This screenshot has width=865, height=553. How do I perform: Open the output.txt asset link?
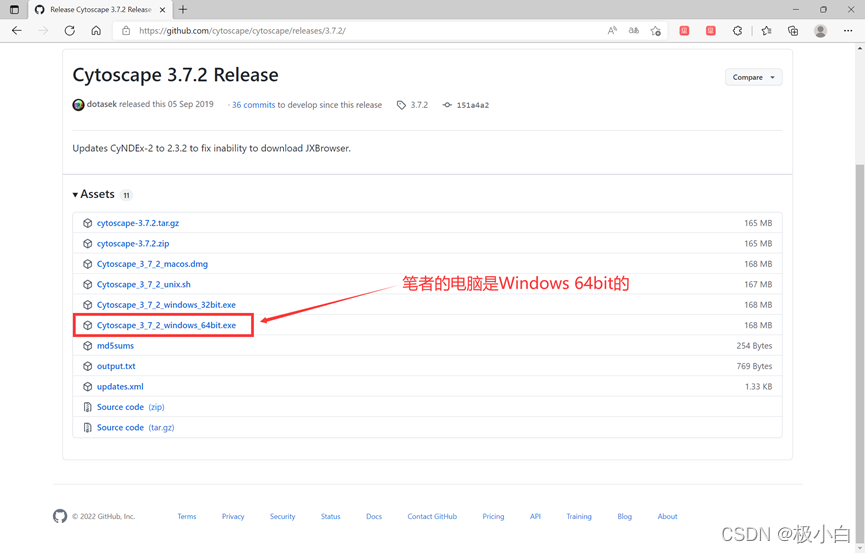(x=116, y=366)
